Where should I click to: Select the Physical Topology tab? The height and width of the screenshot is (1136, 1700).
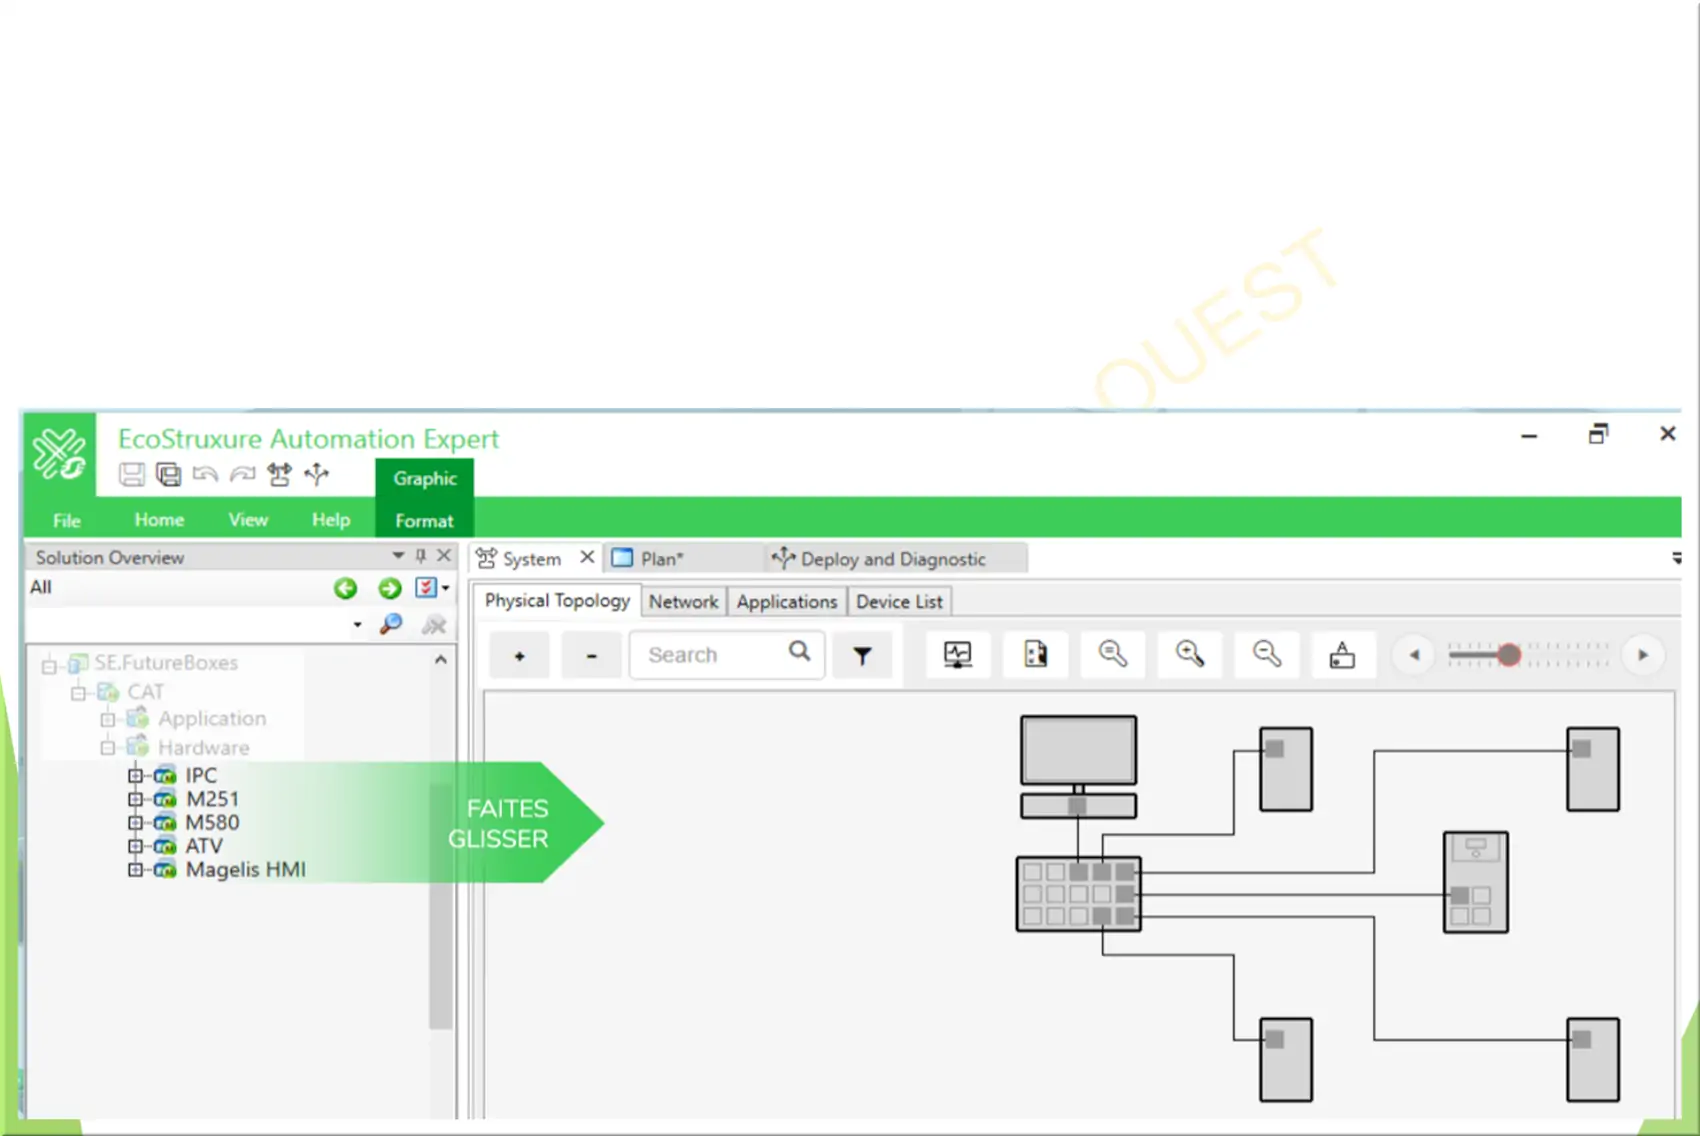coord(557,601)
